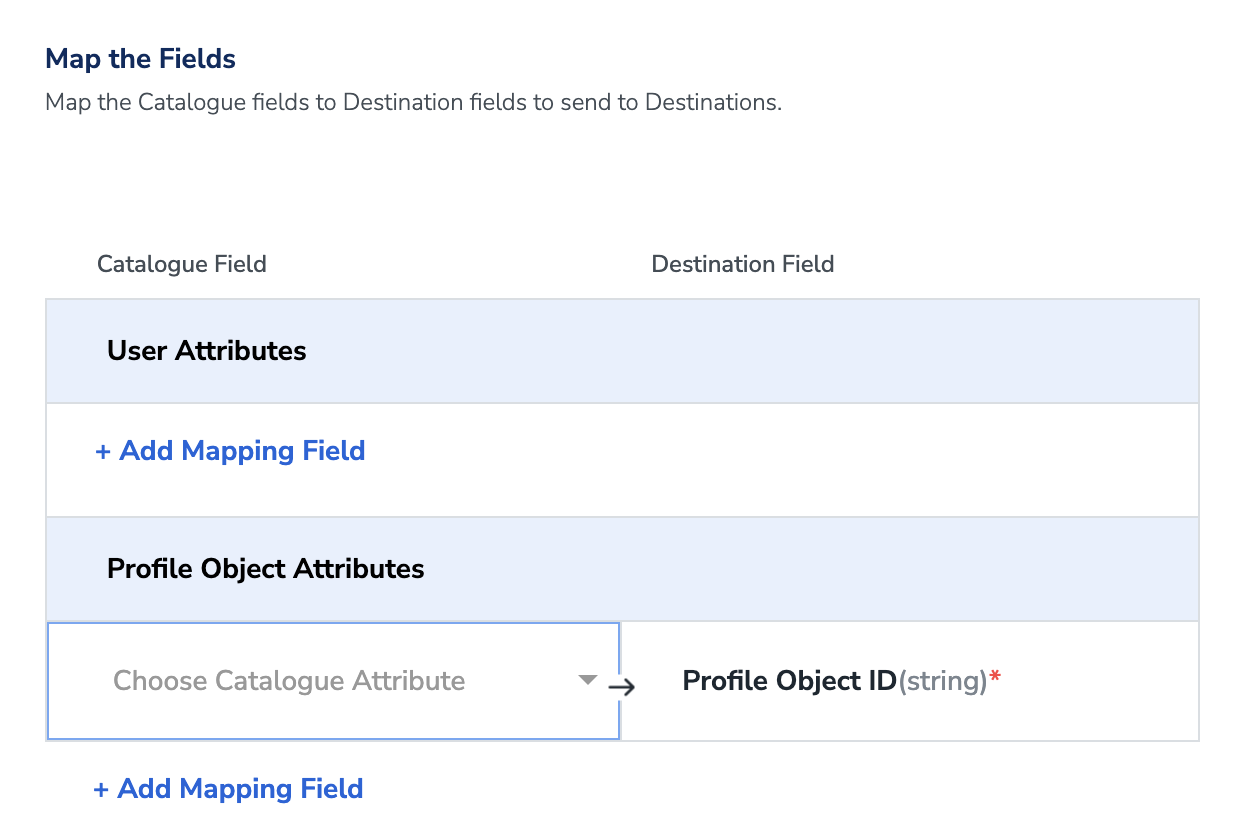Click the plus icon under User Attributes
Screen dimensions: 1236x840
[x=102, y=452]
